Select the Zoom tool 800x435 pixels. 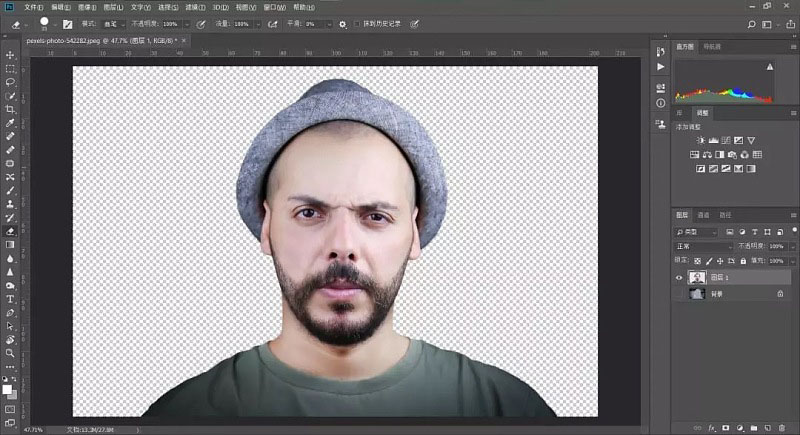[x=10, y=352]
